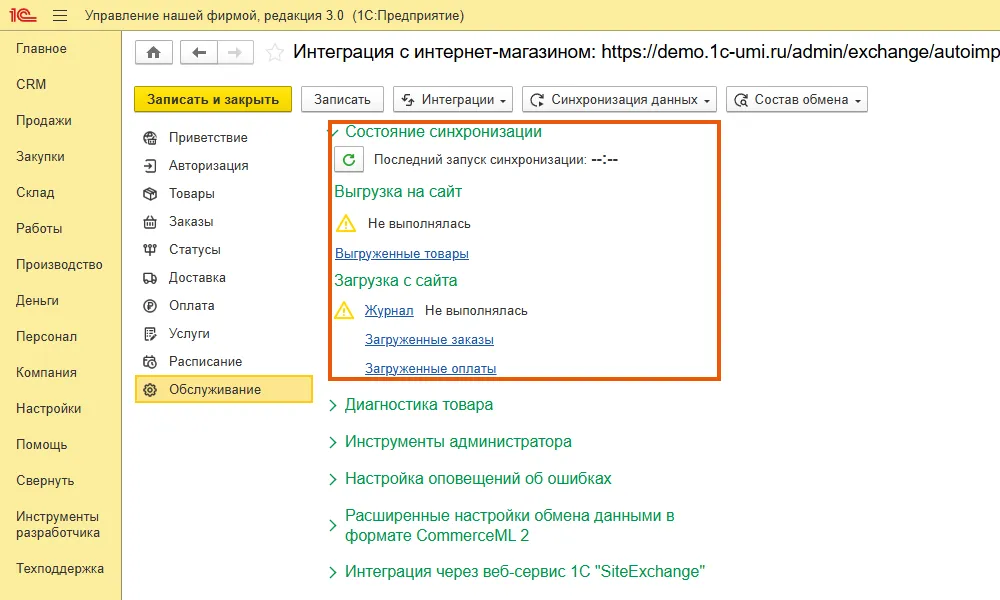Expand the Инструменты администратора section
The height and width of the screenshot is (600, 1000).
coord(333,443)
